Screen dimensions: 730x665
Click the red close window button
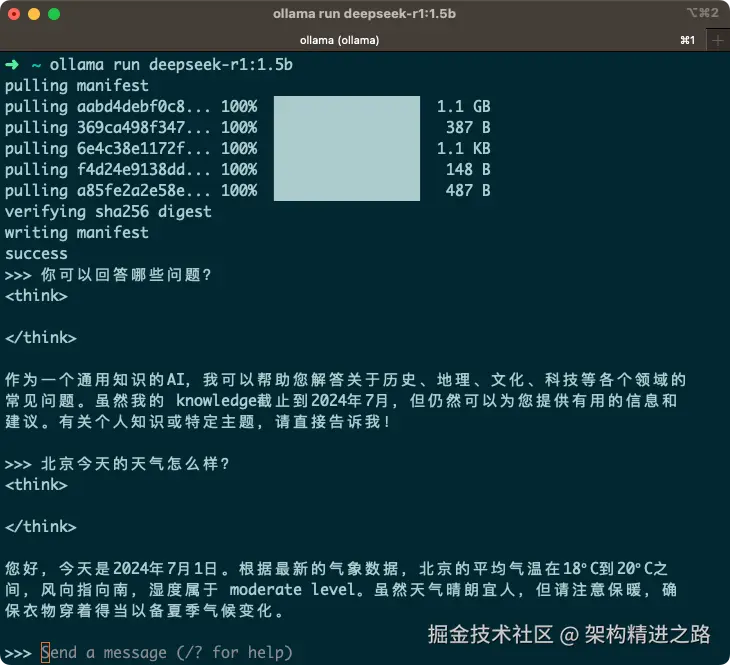click(x=14, y=14)
